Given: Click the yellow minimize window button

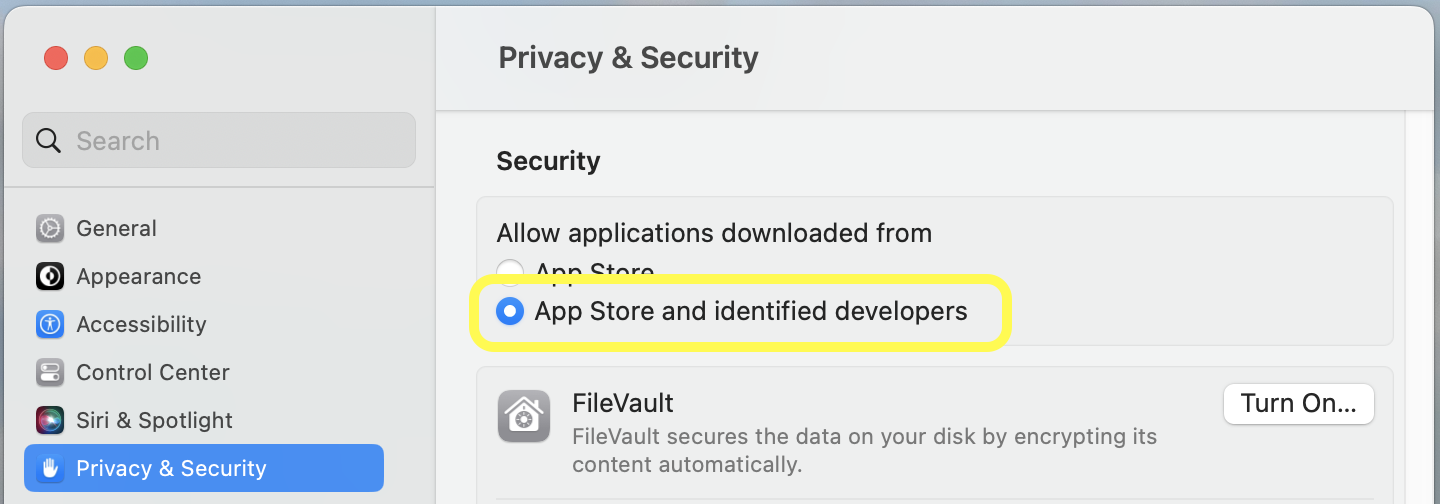Looking at the screenshot, I should (96, 58).
